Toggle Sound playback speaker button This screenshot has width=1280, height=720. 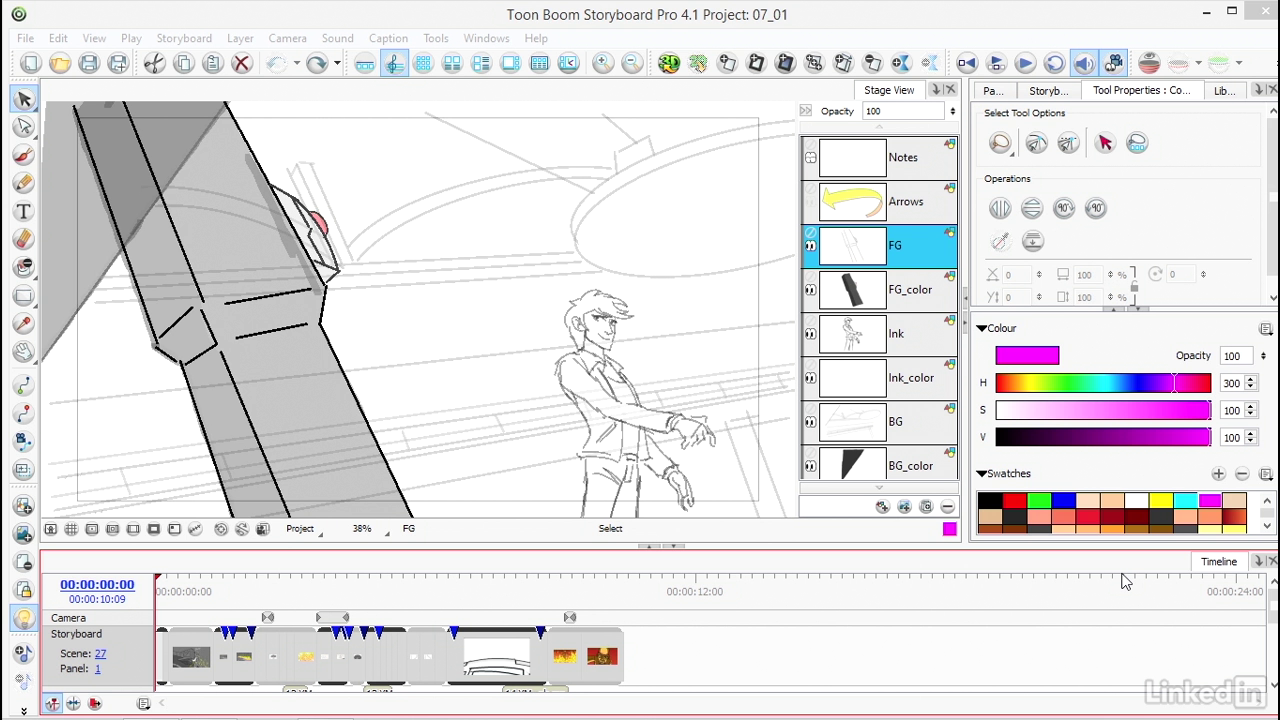[x=1083, y=64]
